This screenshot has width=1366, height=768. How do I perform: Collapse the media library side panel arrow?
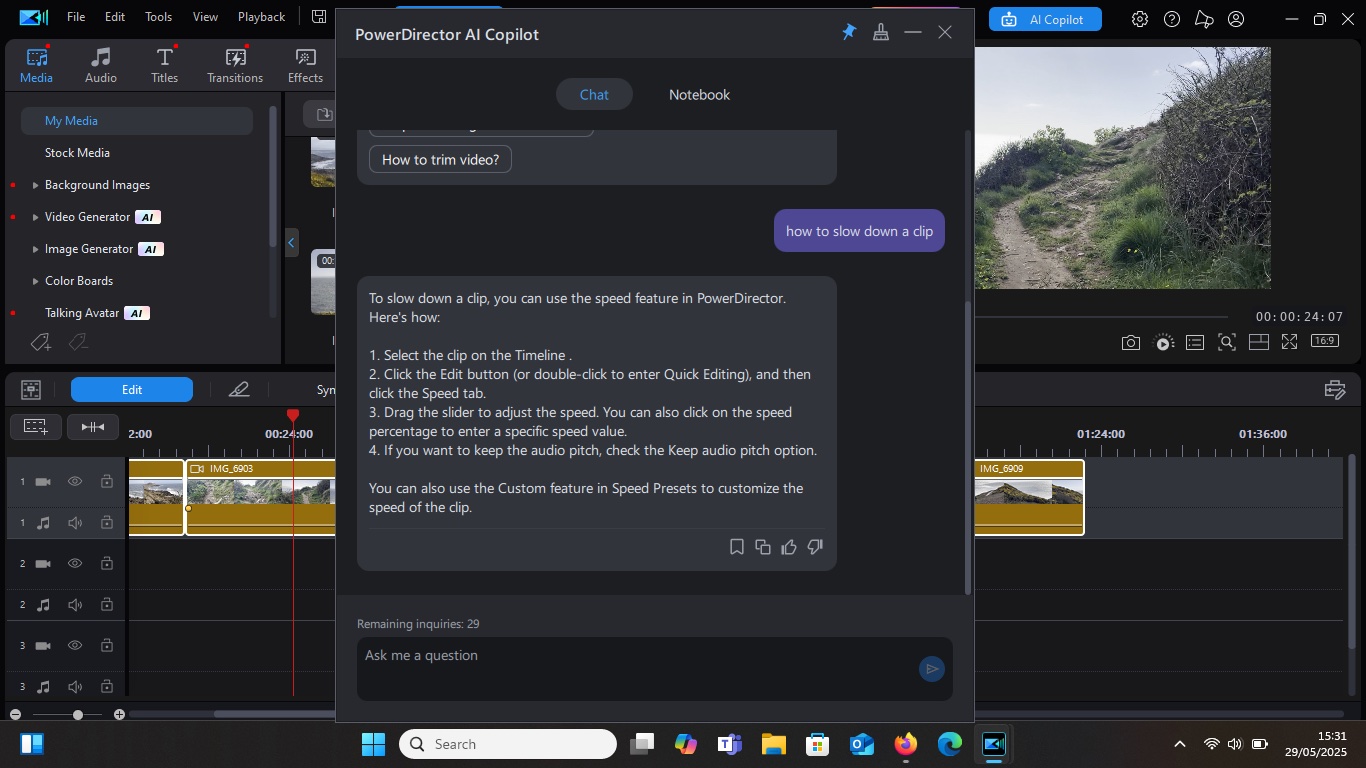(x=291, y=242)
